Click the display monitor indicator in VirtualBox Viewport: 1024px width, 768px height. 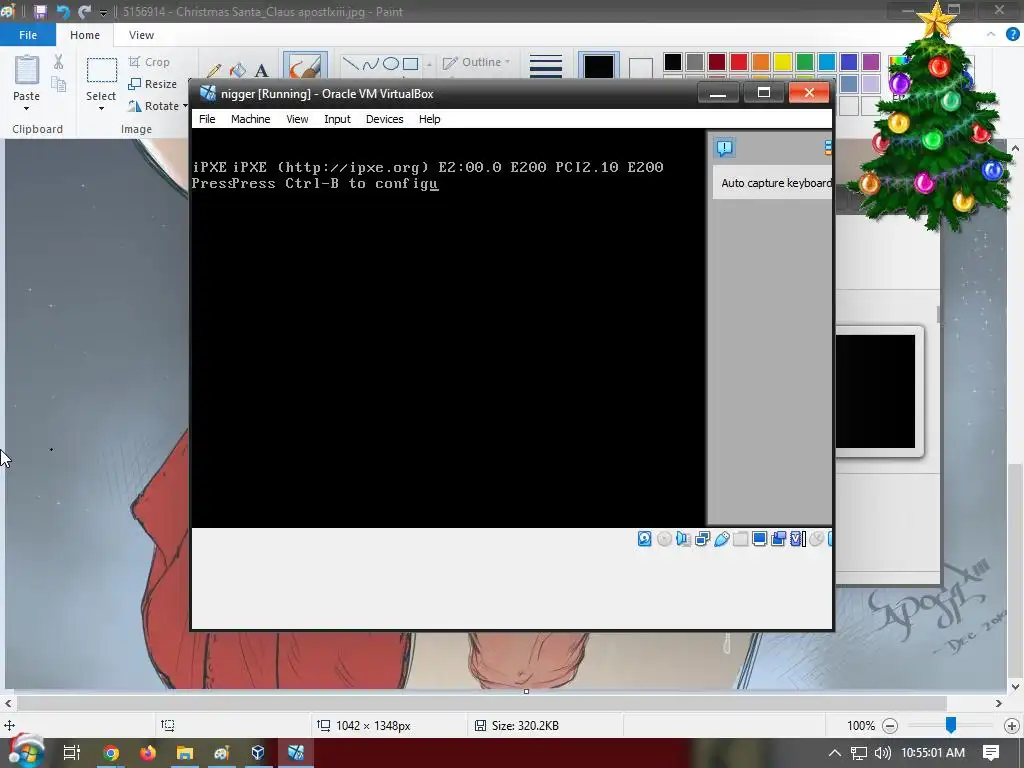760,539
